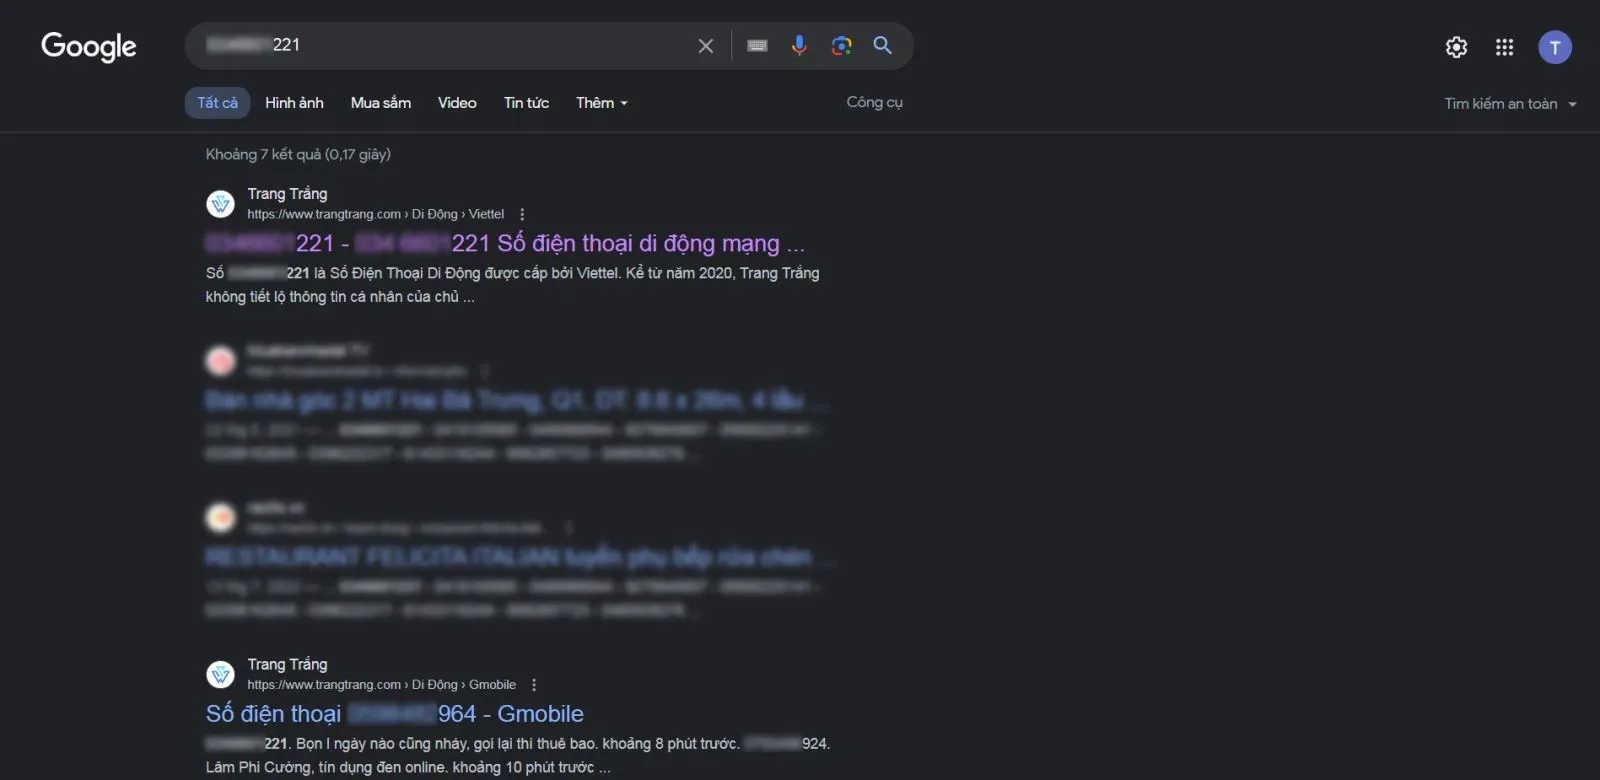Screen dimensions: 1600x780
Task: Click the Gmobile result snippet about Lâm Phi Cường
Action: click(518, 756)
